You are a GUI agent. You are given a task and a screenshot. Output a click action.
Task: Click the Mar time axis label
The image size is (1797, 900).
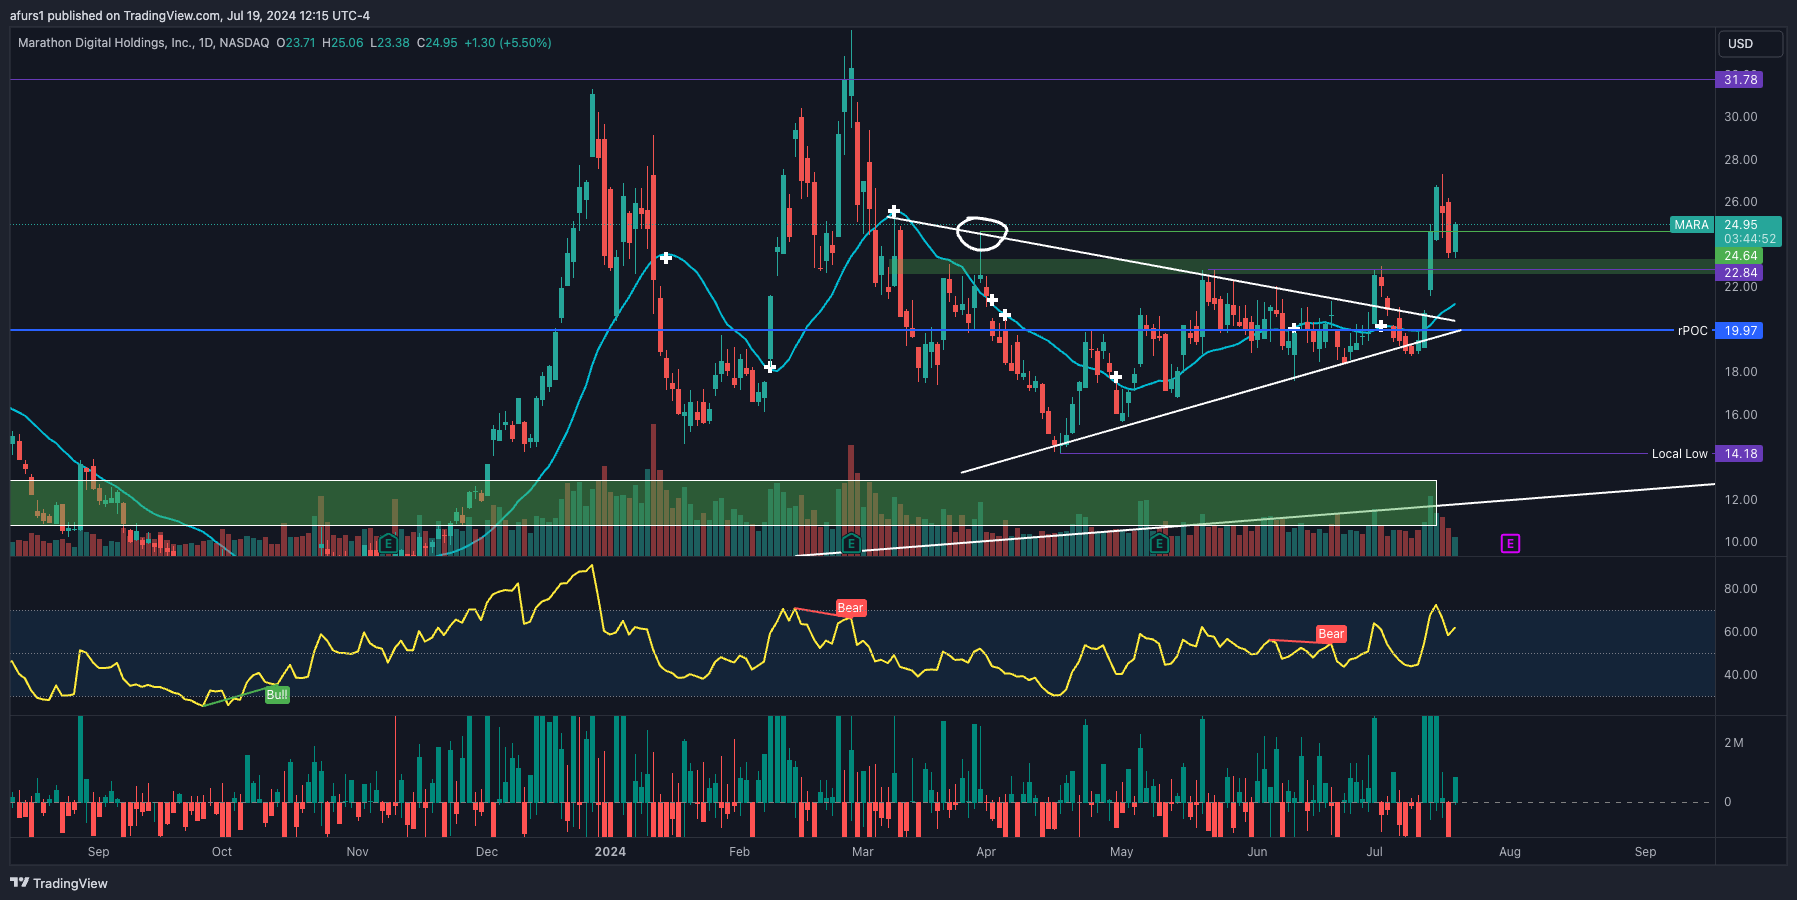(862, 852)
